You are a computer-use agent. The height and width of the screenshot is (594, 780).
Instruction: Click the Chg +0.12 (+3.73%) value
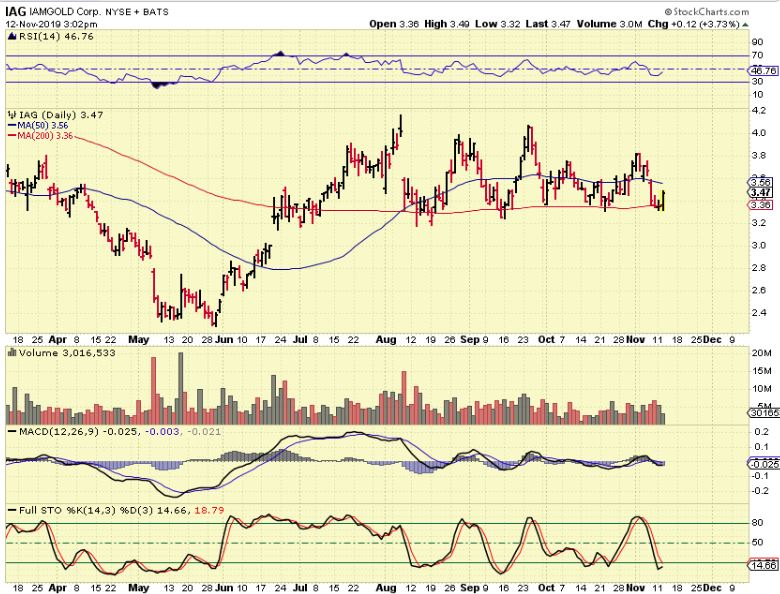click(x=693, y=24)
